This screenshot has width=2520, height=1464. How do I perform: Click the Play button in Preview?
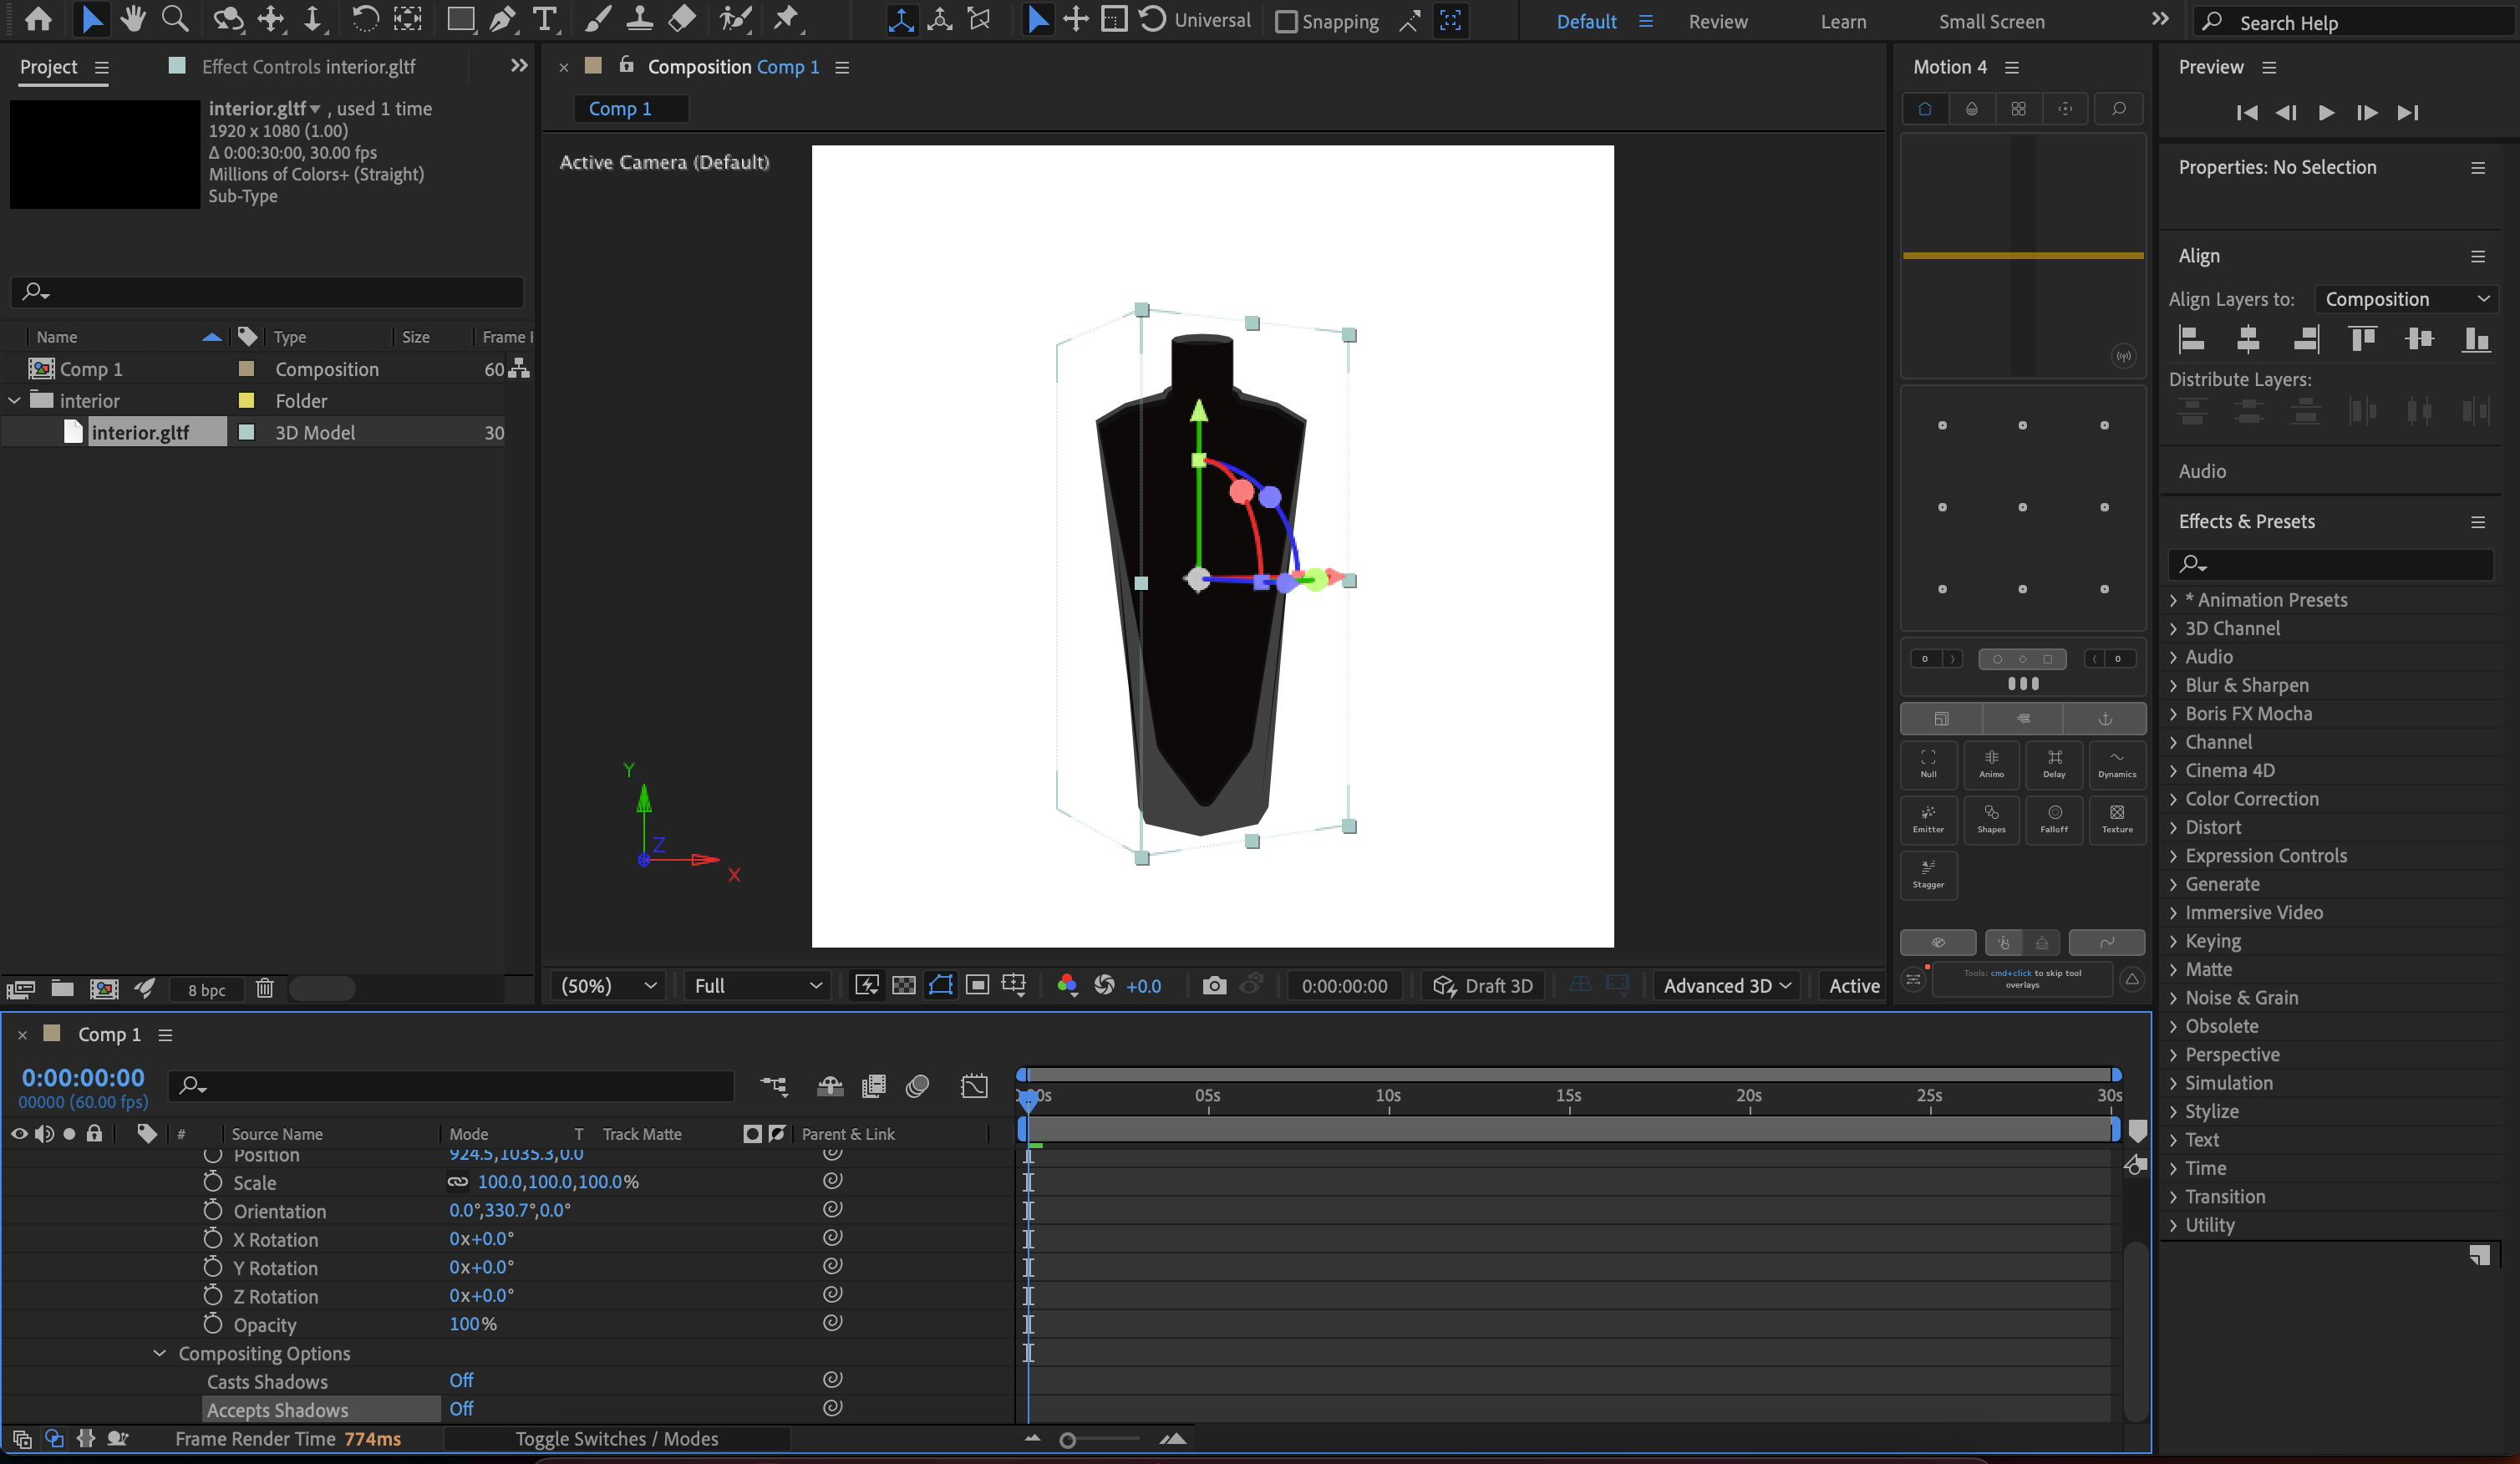point(2326,113)
